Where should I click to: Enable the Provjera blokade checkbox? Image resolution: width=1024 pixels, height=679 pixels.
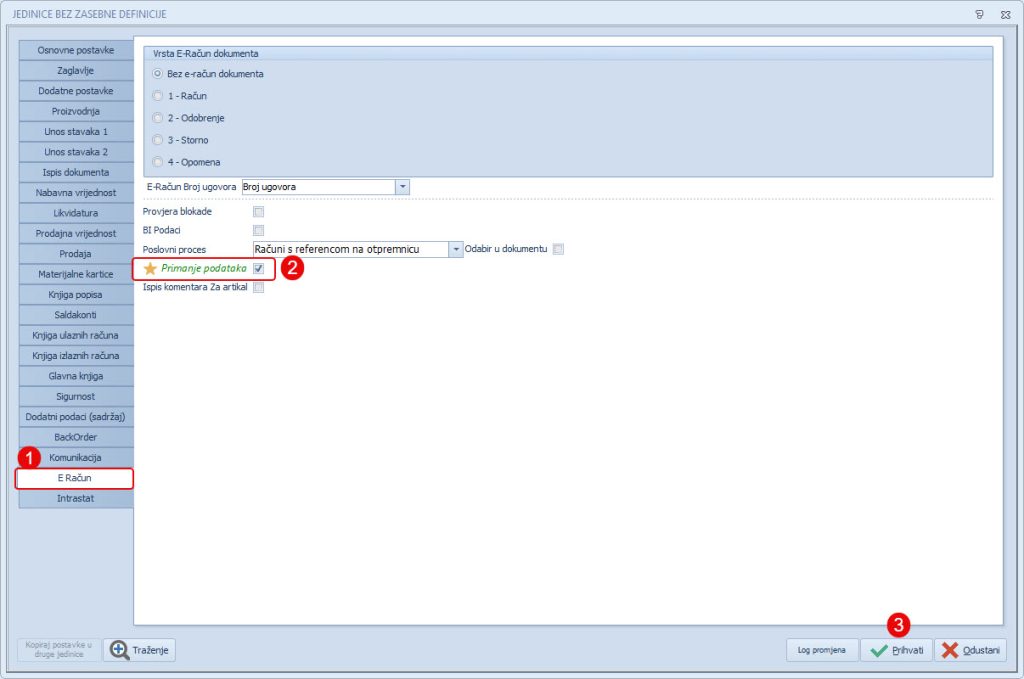(258, 212)
